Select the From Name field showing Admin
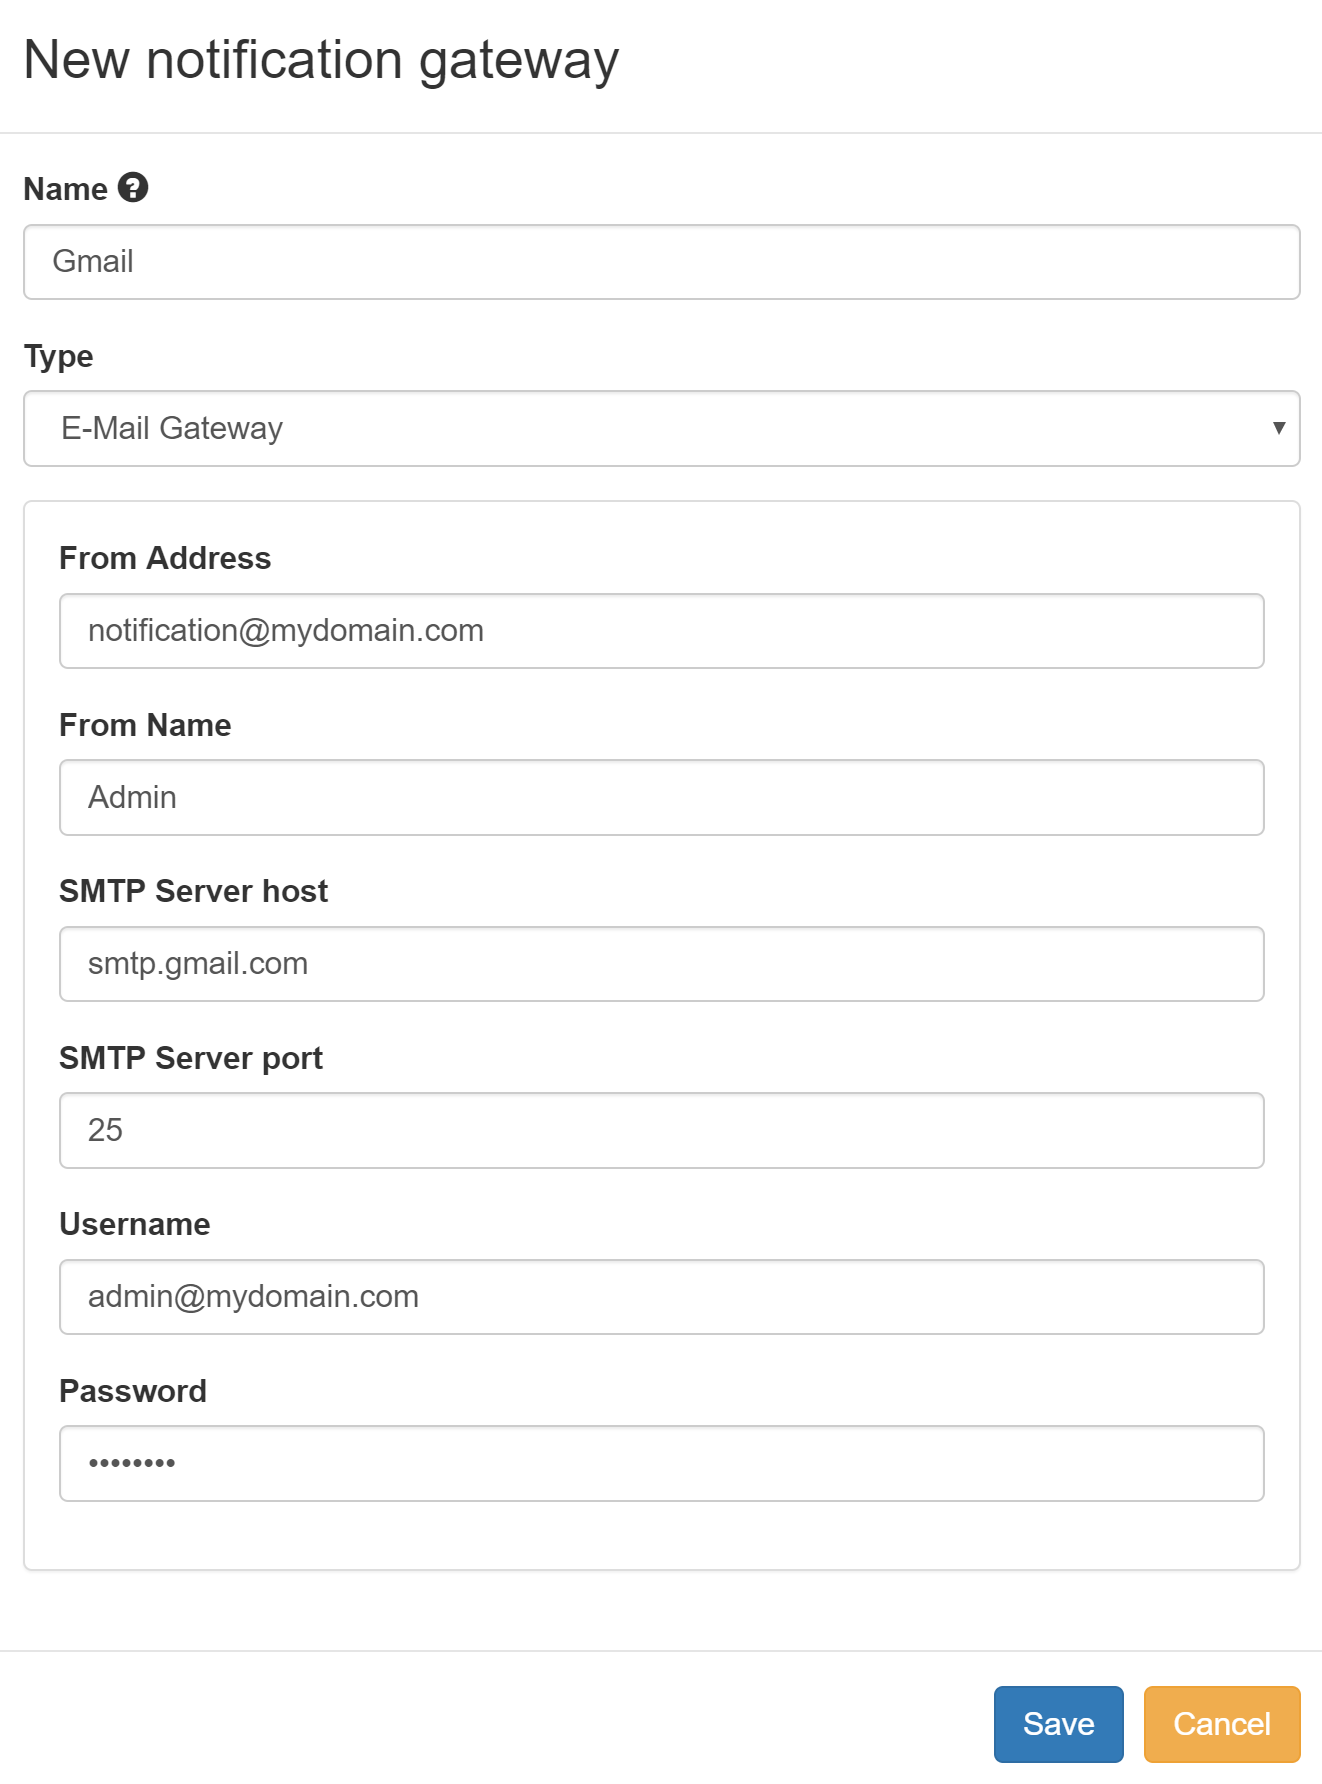 click(x=661, y=797)
